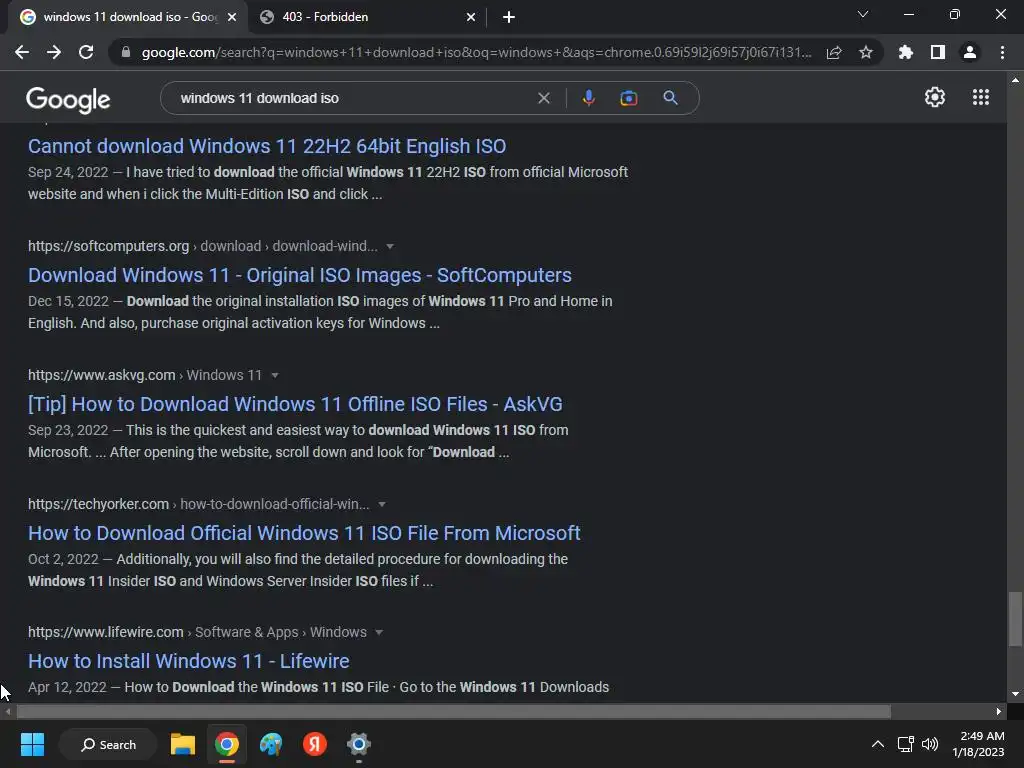Expand the askvg.com result options arrow

(x=275, y=376)
